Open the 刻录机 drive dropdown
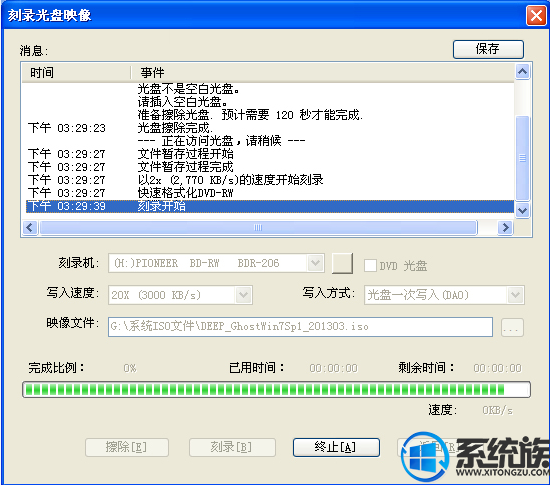This screenshot has width=550, height=485. pos(315,263)
